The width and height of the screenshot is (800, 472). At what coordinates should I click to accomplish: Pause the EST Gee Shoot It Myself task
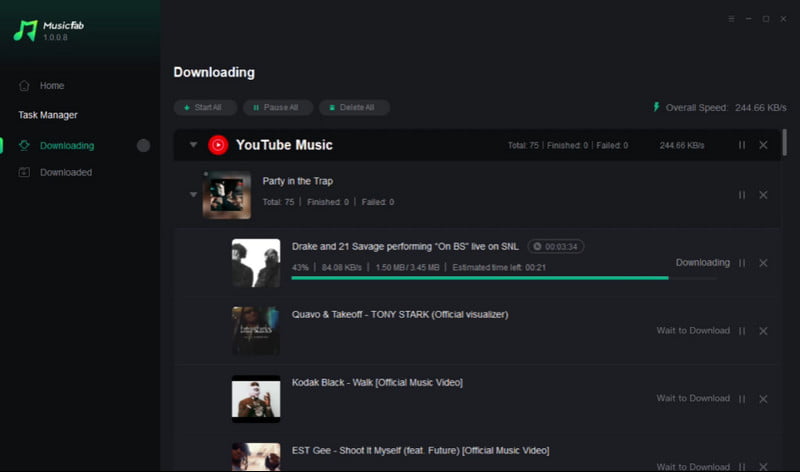click(x=742, y=467)
